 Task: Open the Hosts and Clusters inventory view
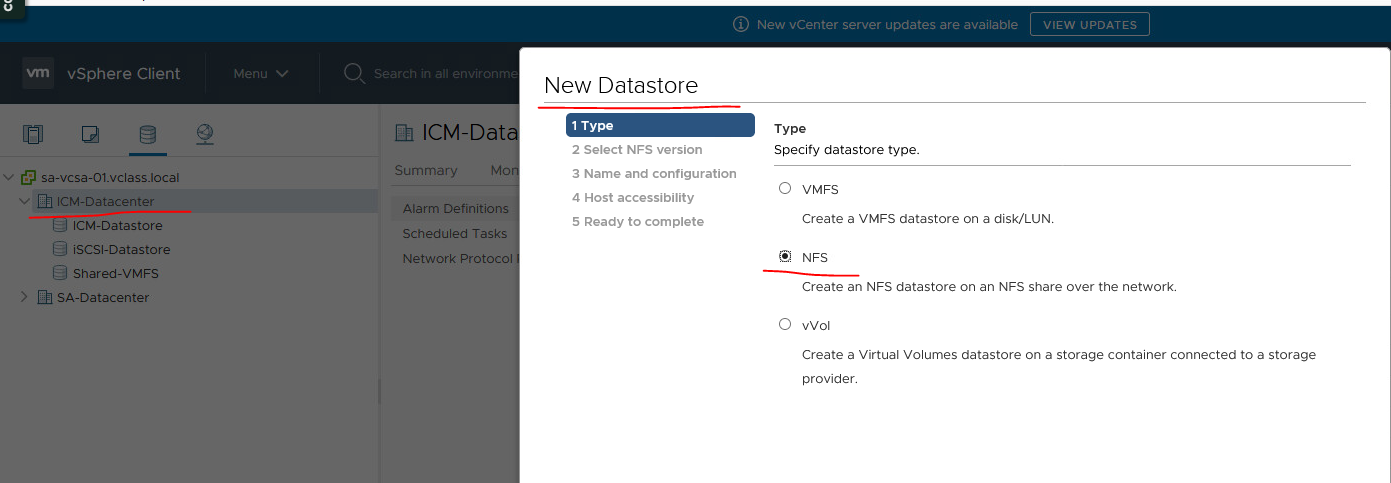point(34,134)
